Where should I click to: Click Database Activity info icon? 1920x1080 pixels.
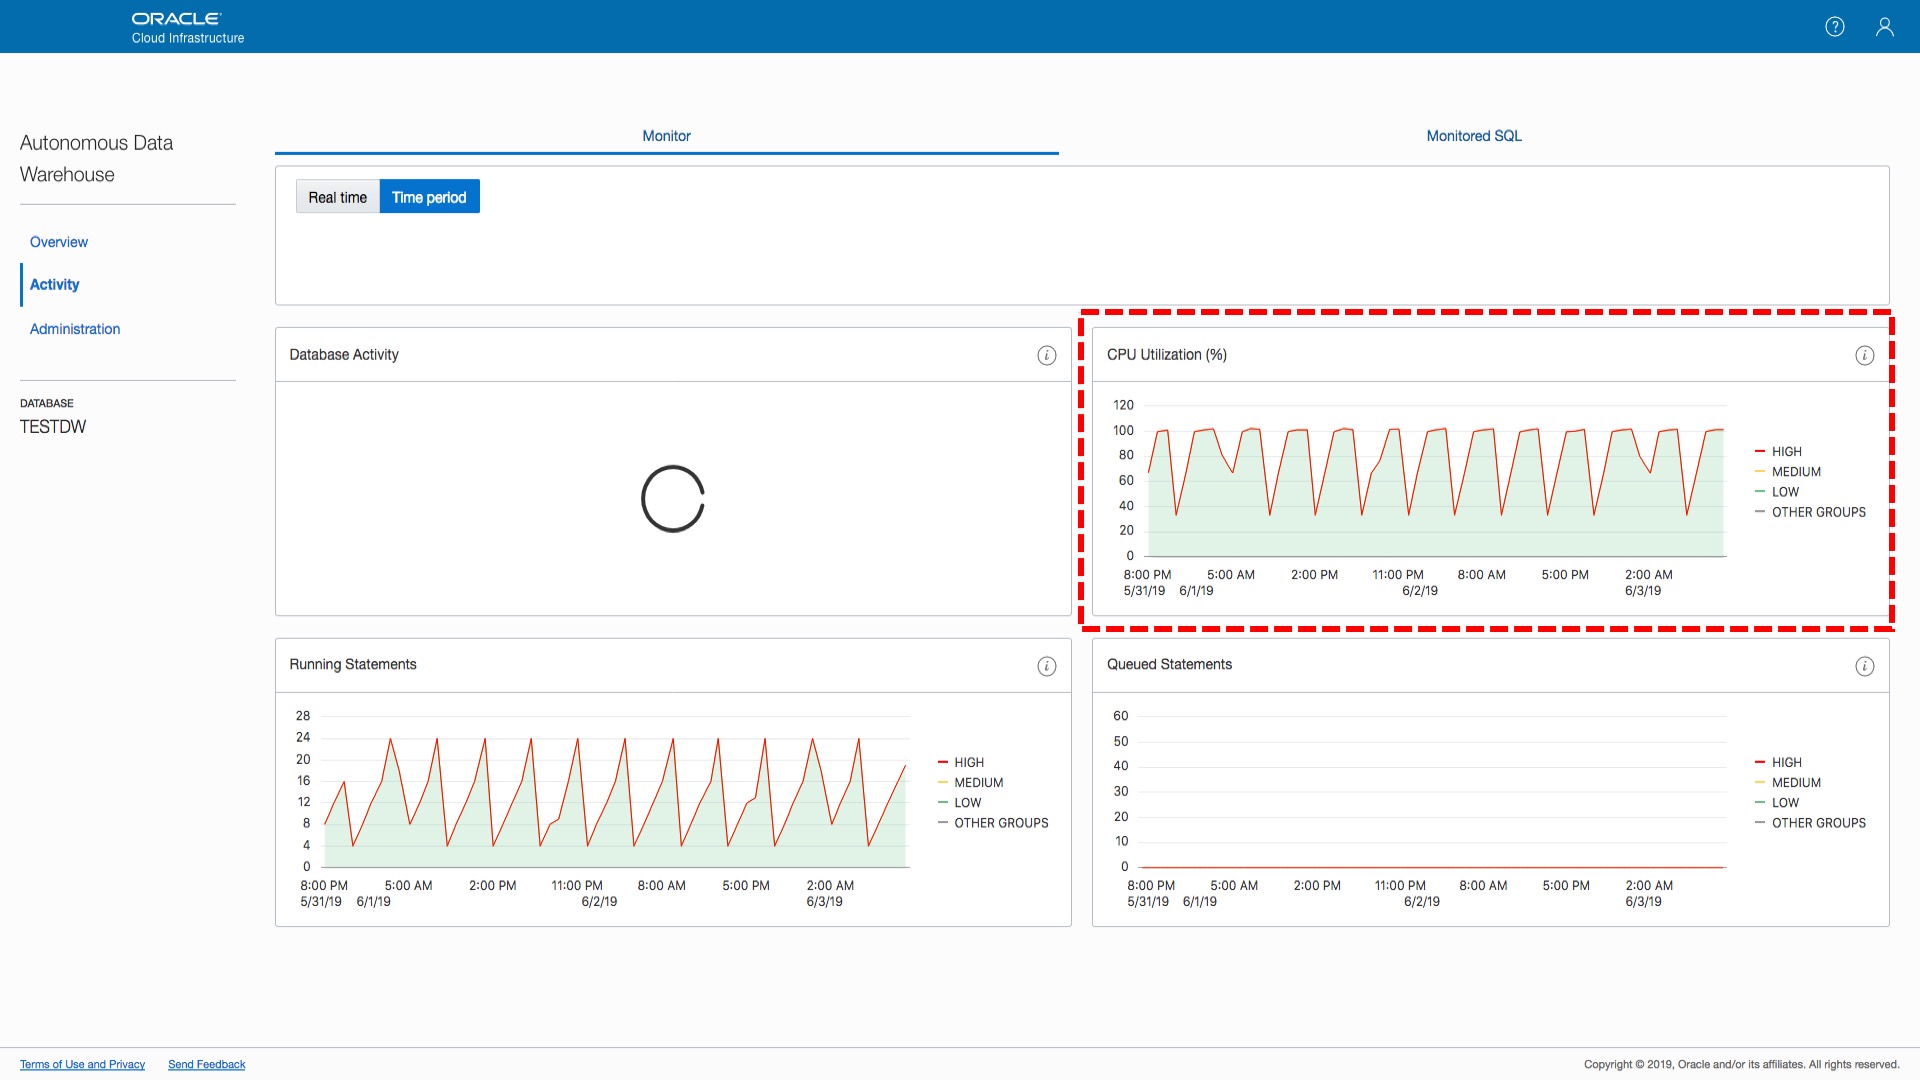pos(1046,356)
